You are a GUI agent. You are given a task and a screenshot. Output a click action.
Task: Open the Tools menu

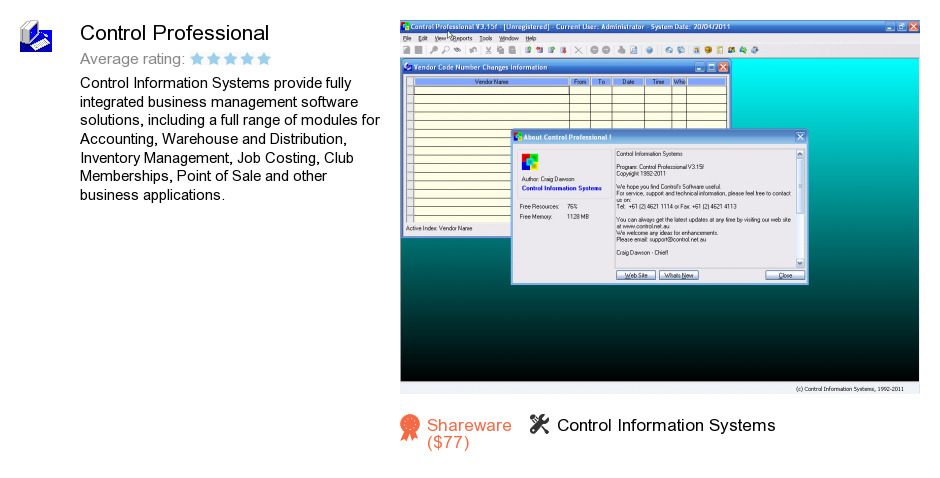click(486, 38)
